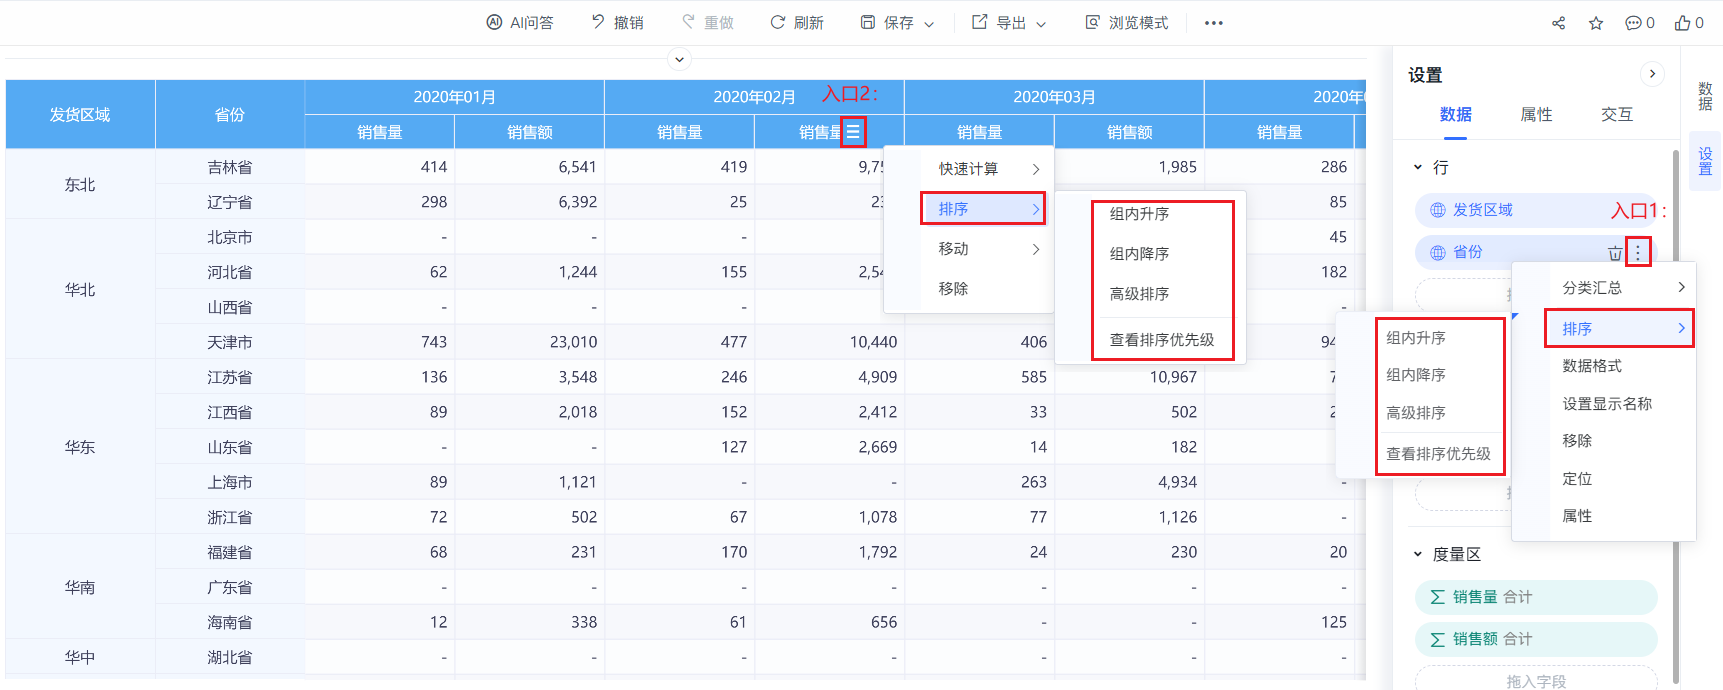Open the three-dot more options in toolbar
This screenshot has height=690, width=1723.
[x=1214, y=22]
